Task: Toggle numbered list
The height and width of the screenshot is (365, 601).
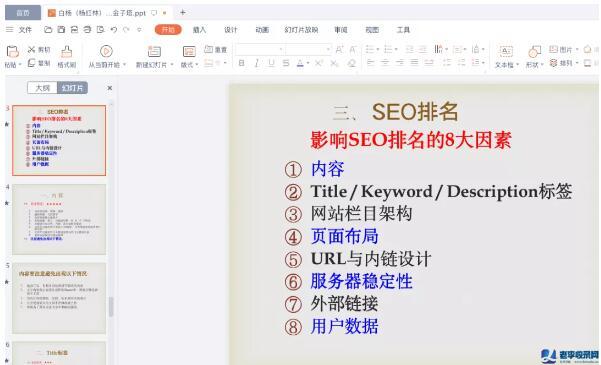Action: click(388, 49)
